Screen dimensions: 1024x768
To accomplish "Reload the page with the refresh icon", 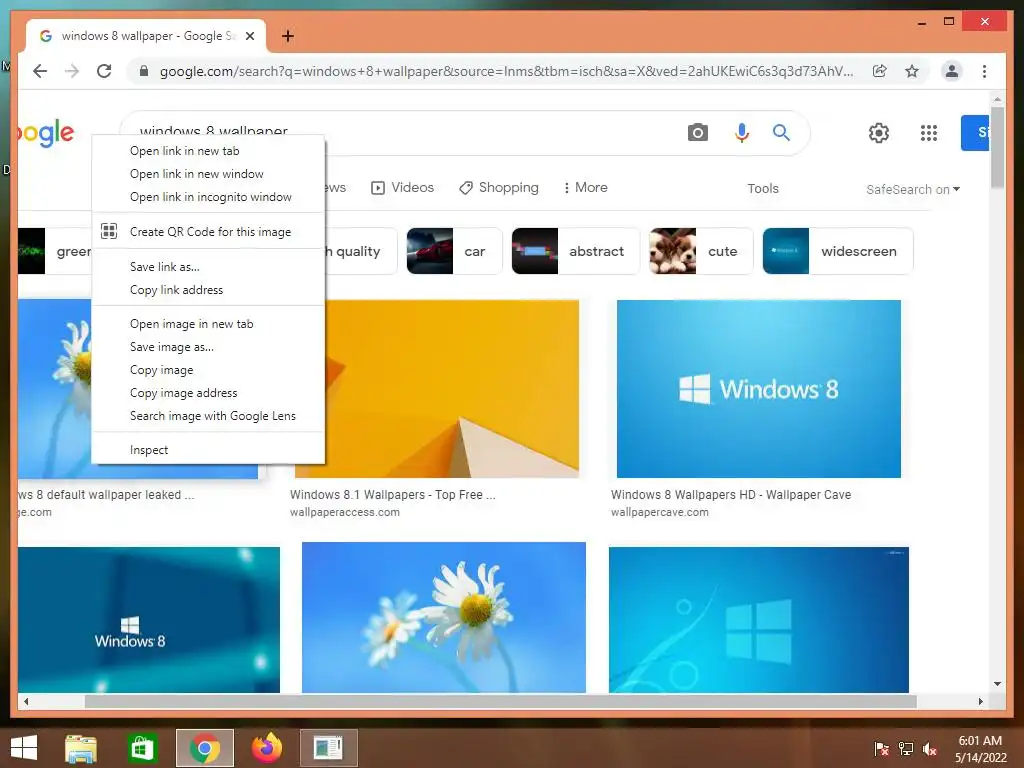I will click(104, 71).
